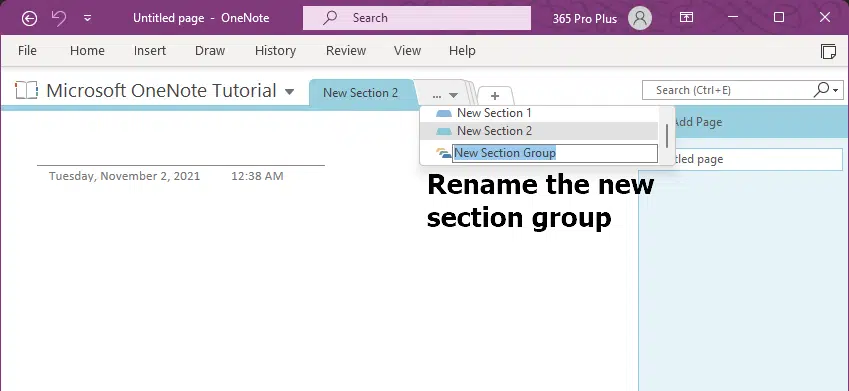
Task: Click the Ribbon Display Options icon
Action: click(x=686, y=18)
